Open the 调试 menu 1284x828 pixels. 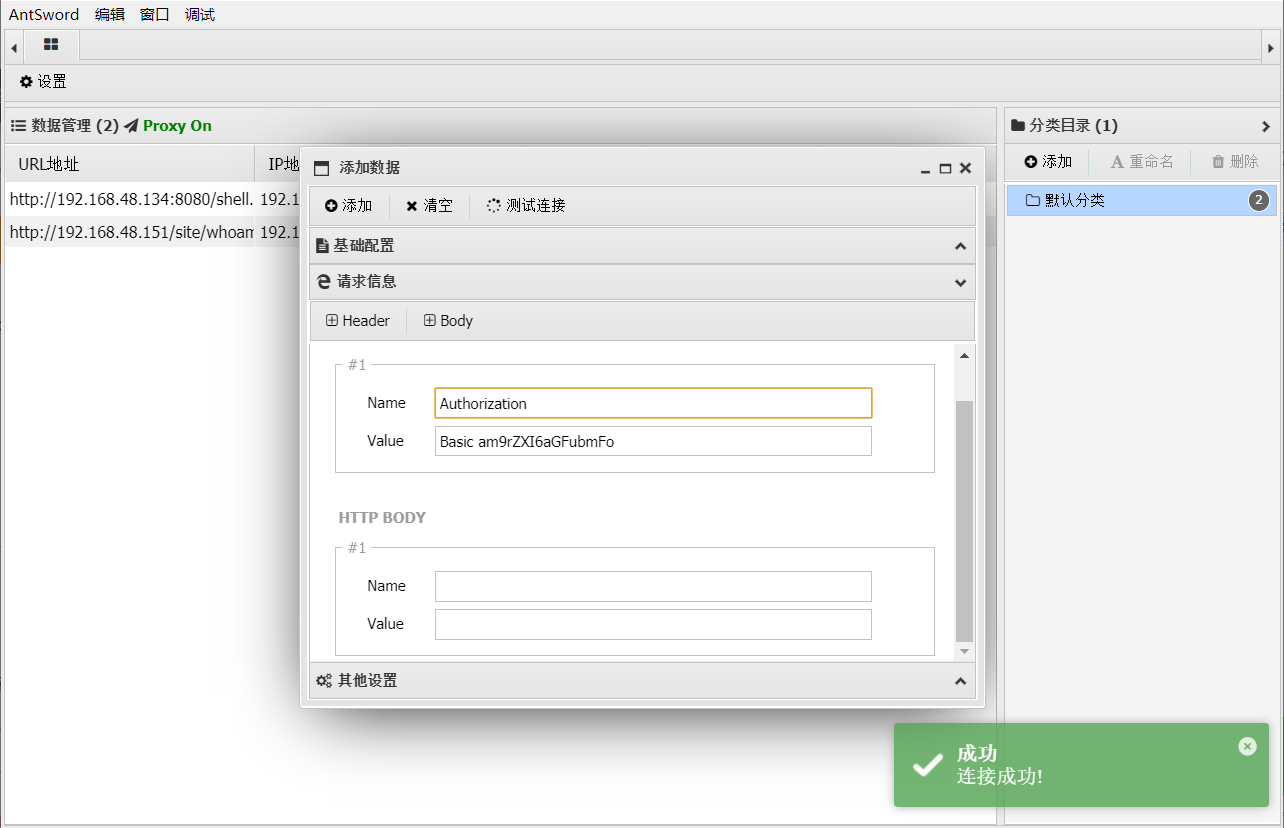[x=200, y=14]
